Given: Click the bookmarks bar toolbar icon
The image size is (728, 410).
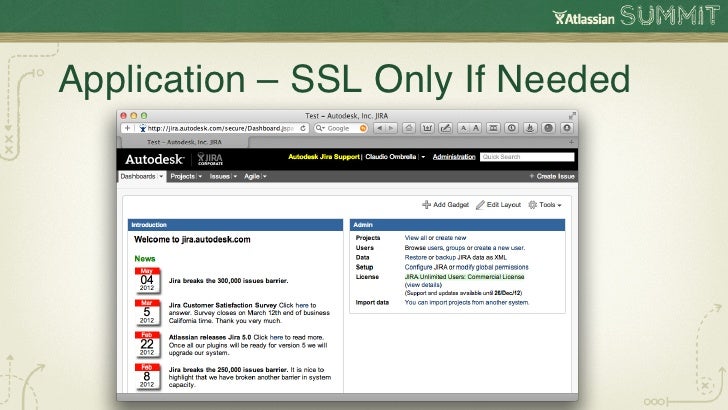Looking at the screenshot, I should [x=493, y=128].
